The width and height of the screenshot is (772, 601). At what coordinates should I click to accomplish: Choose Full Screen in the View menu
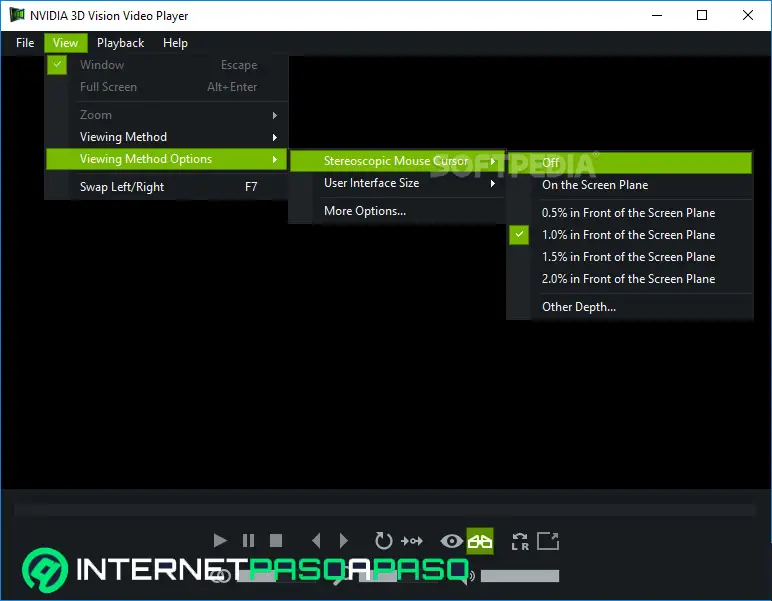click(166, 87)
